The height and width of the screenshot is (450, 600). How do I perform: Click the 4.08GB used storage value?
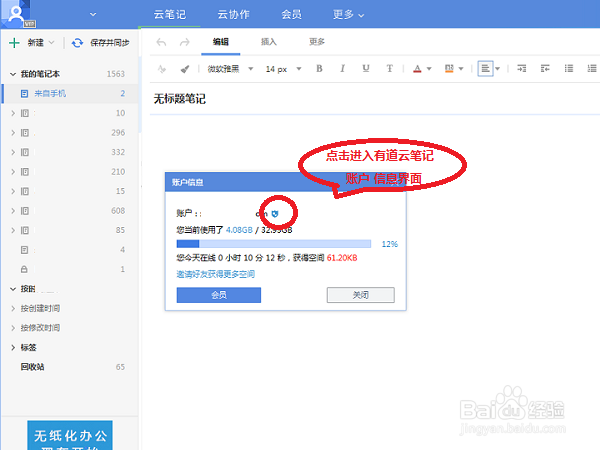click(239, 230)
